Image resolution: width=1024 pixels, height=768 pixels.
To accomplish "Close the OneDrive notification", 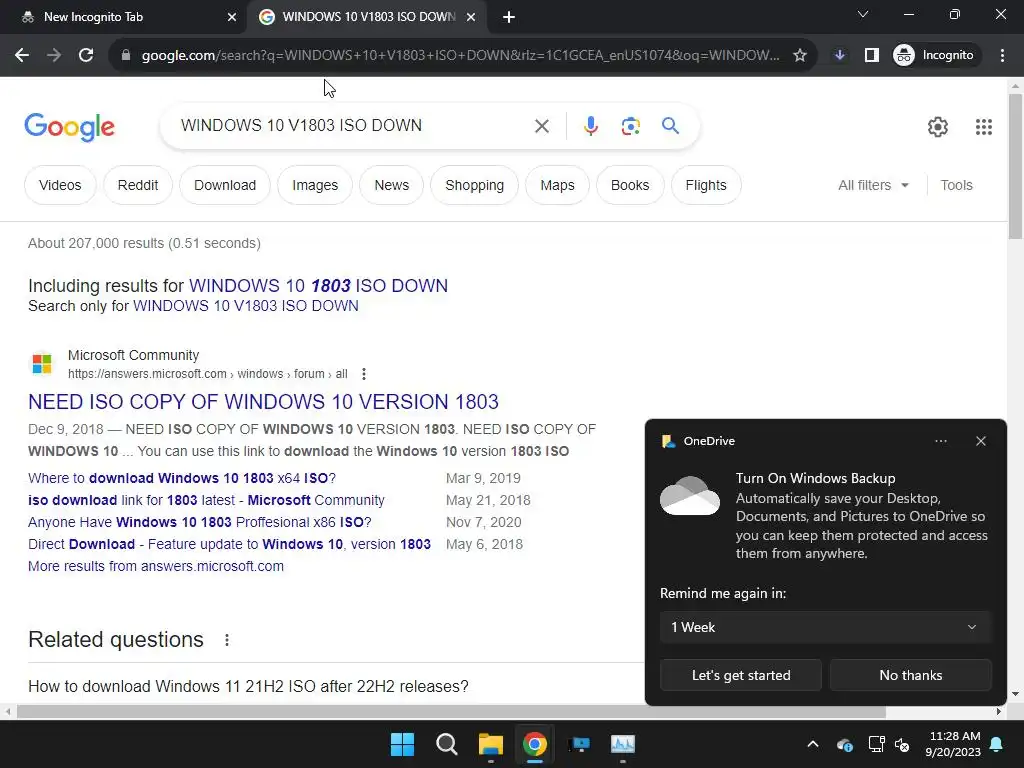I will (981, 441).
